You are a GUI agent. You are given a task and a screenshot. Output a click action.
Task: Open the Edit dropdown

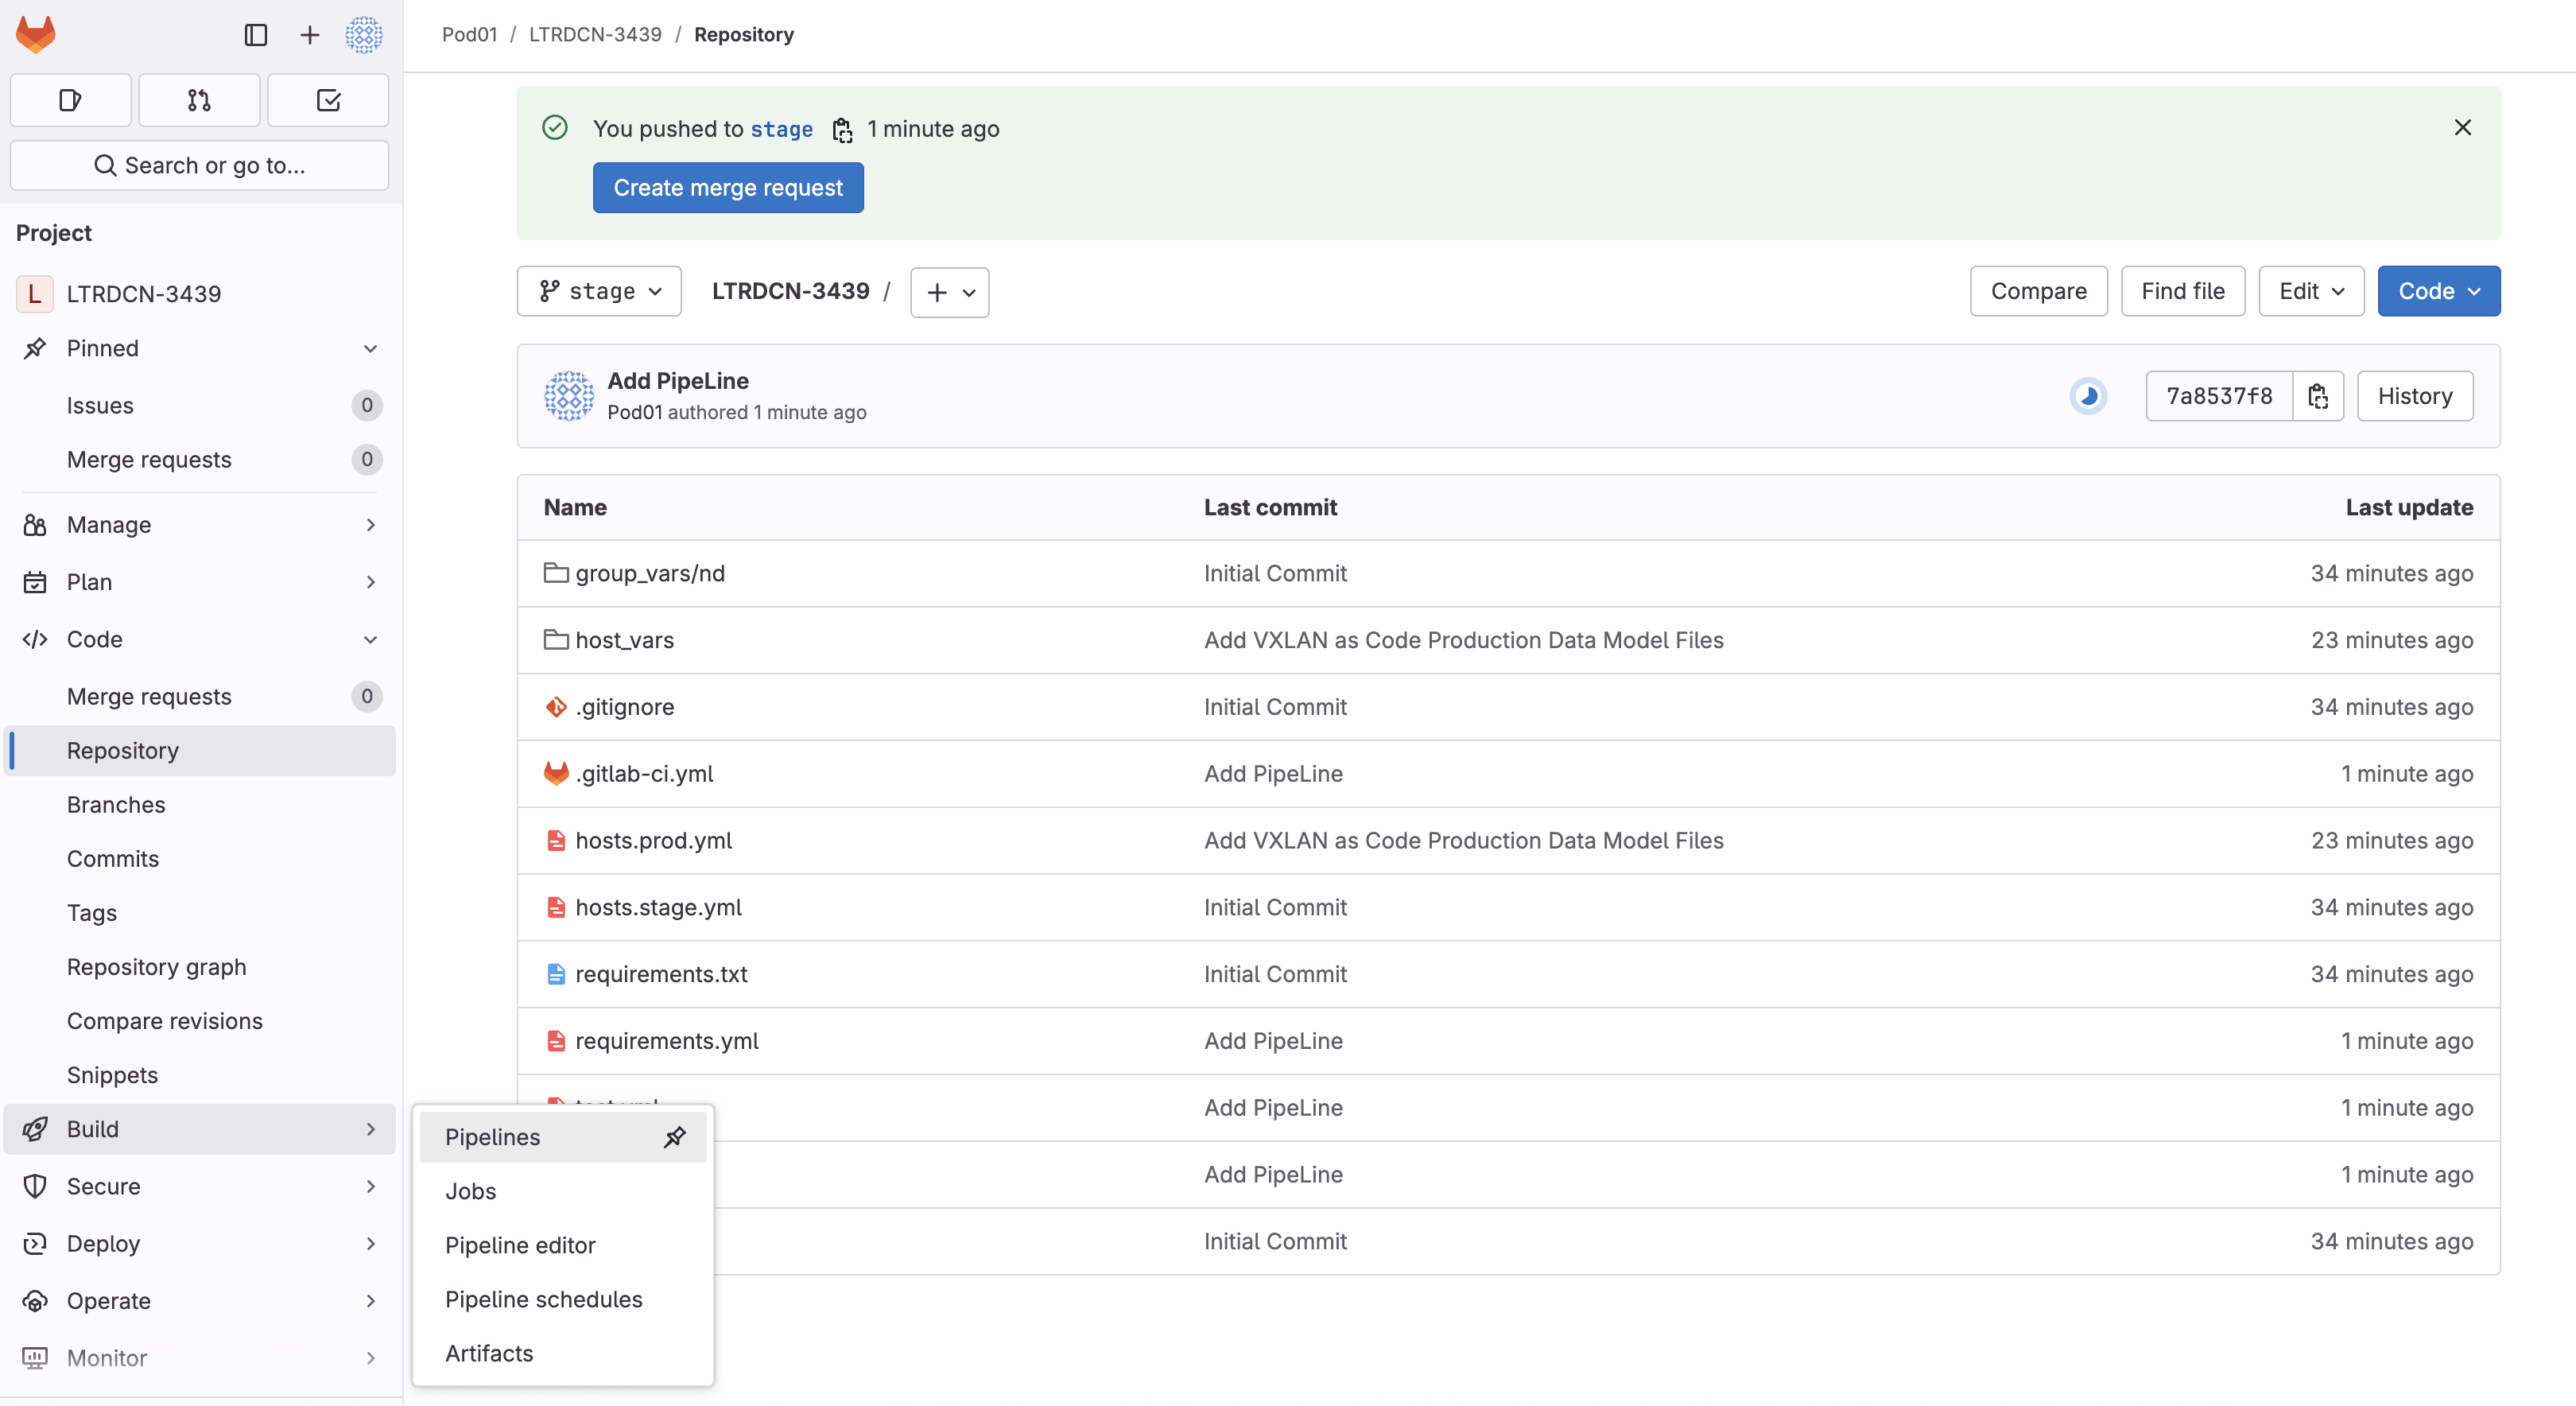pyautogui.click(x=2310, y=291)
